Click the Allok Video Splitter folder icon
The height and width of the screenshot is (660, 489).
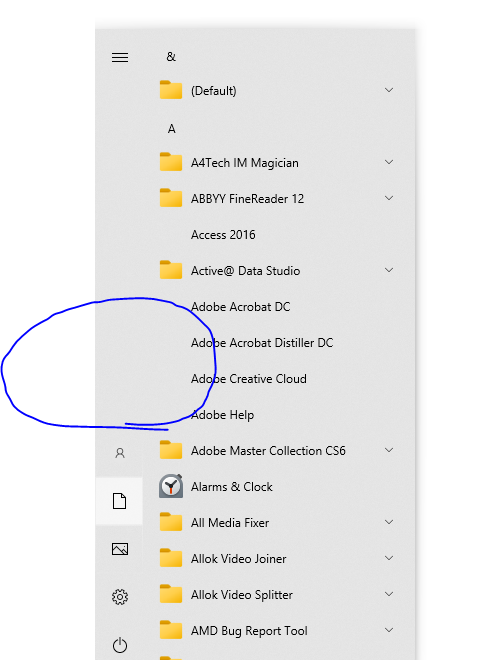(171, 594)
